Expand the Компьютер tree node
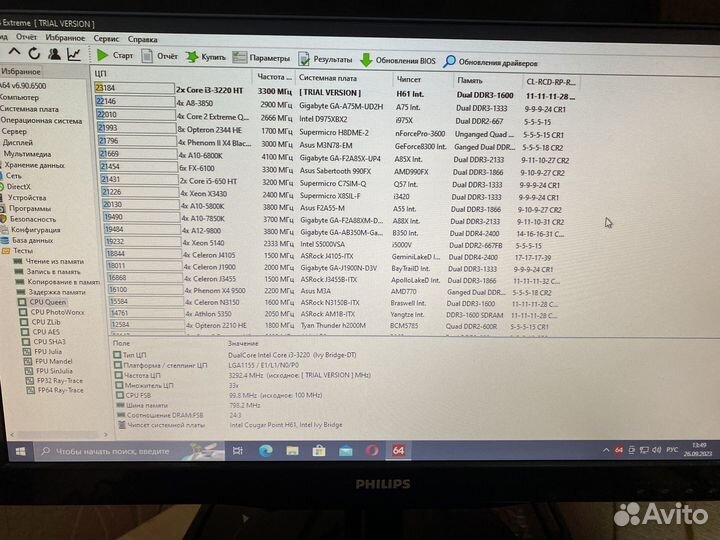The image size is (720, 540). [x=19, y=97]
